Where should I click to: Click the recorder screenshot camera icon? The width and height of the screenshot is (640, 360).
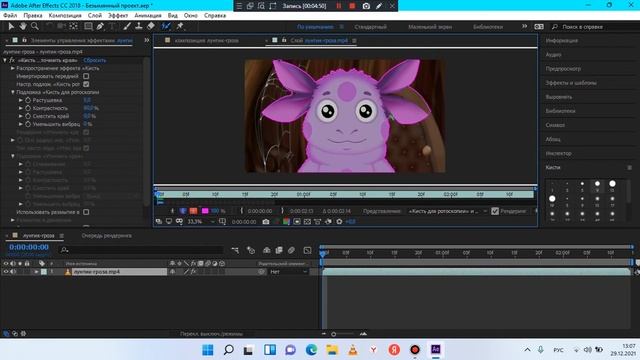pyautogui.click(x=366, y=6)
